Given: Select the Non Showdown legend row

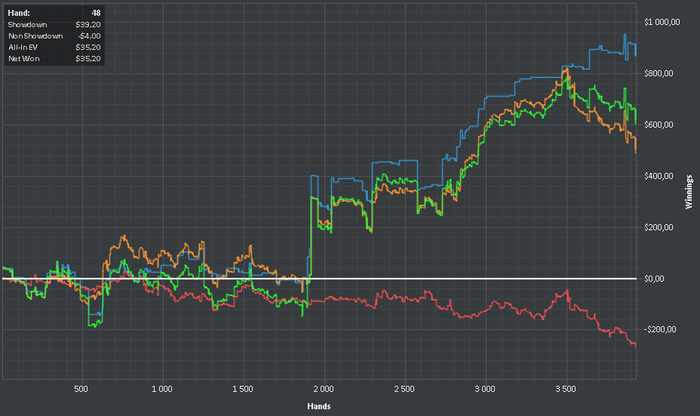Looking at the screenshot, I should (x=54, y=36).
